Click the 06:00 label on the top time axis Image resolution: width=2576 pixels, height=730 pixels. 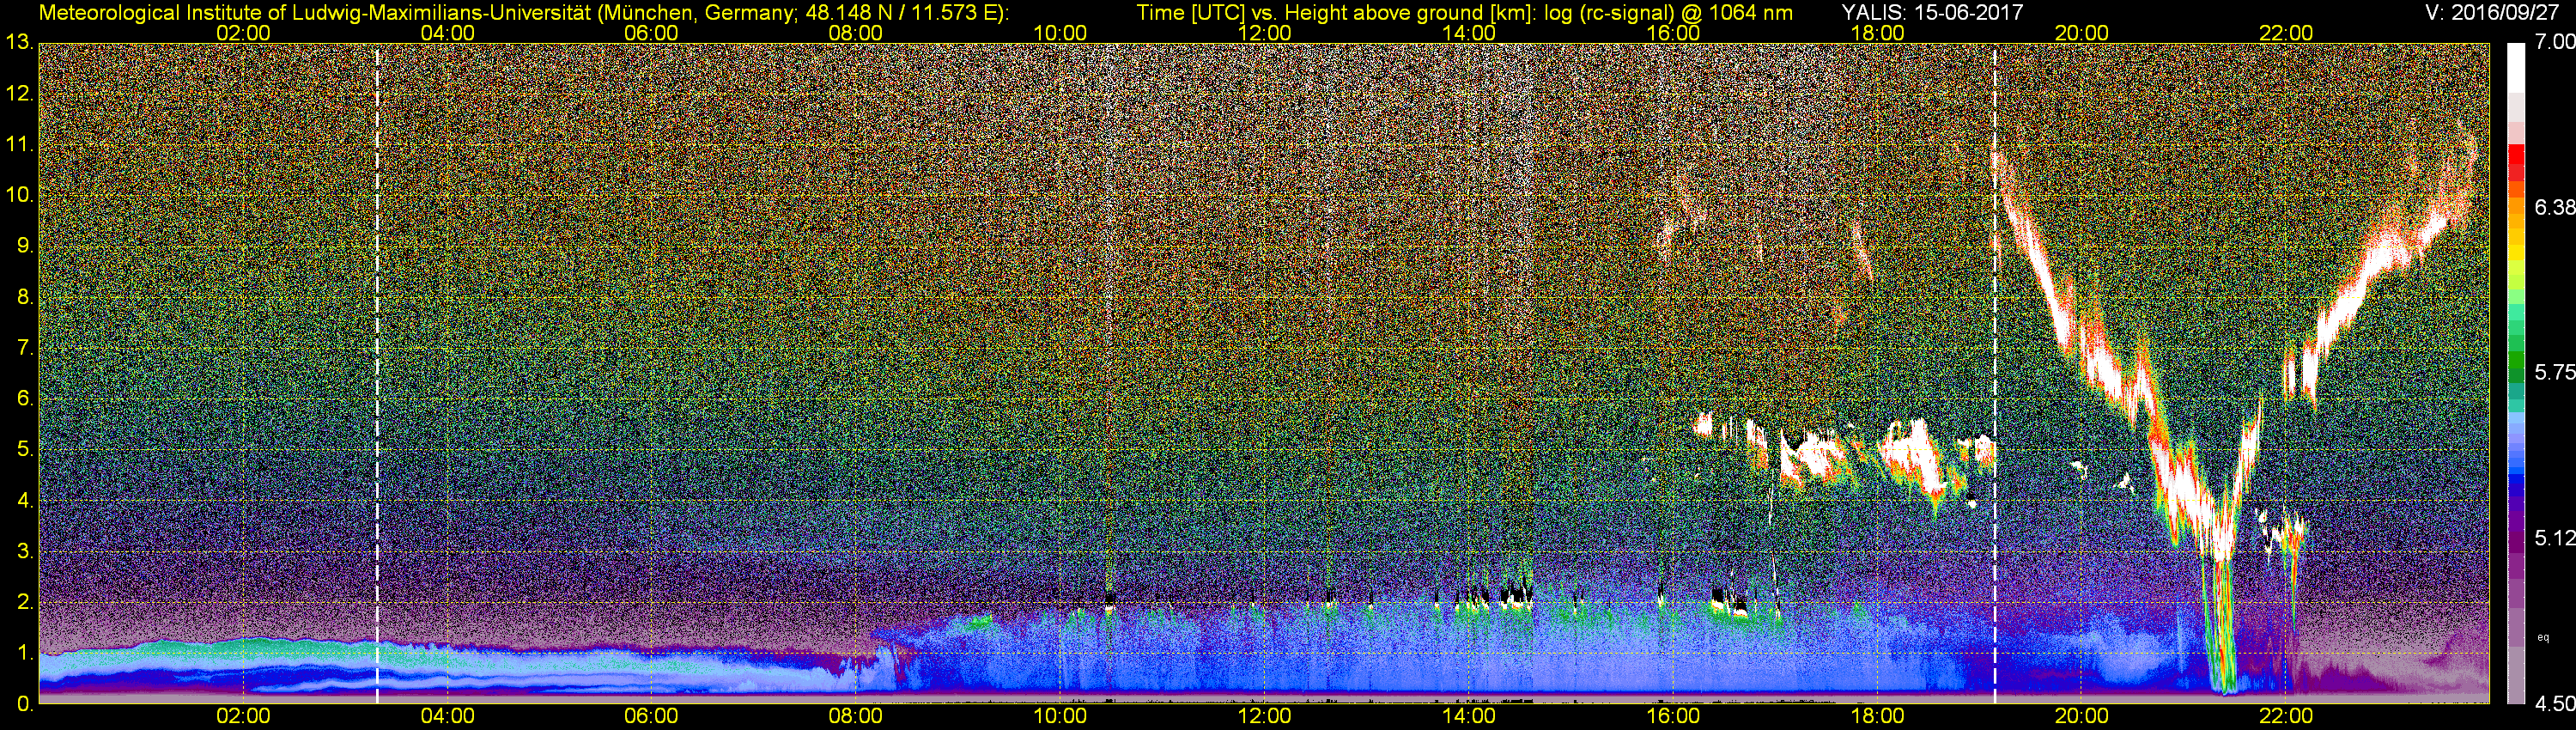tap(651, 33)
